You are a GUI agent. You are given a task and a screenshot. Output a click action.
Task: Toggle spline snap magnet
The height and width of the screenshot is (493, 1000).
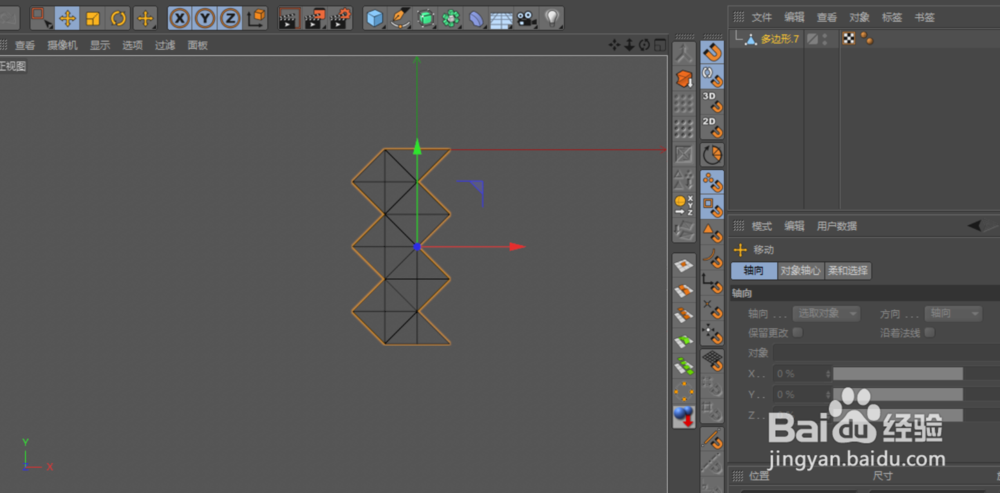[712, 258]
